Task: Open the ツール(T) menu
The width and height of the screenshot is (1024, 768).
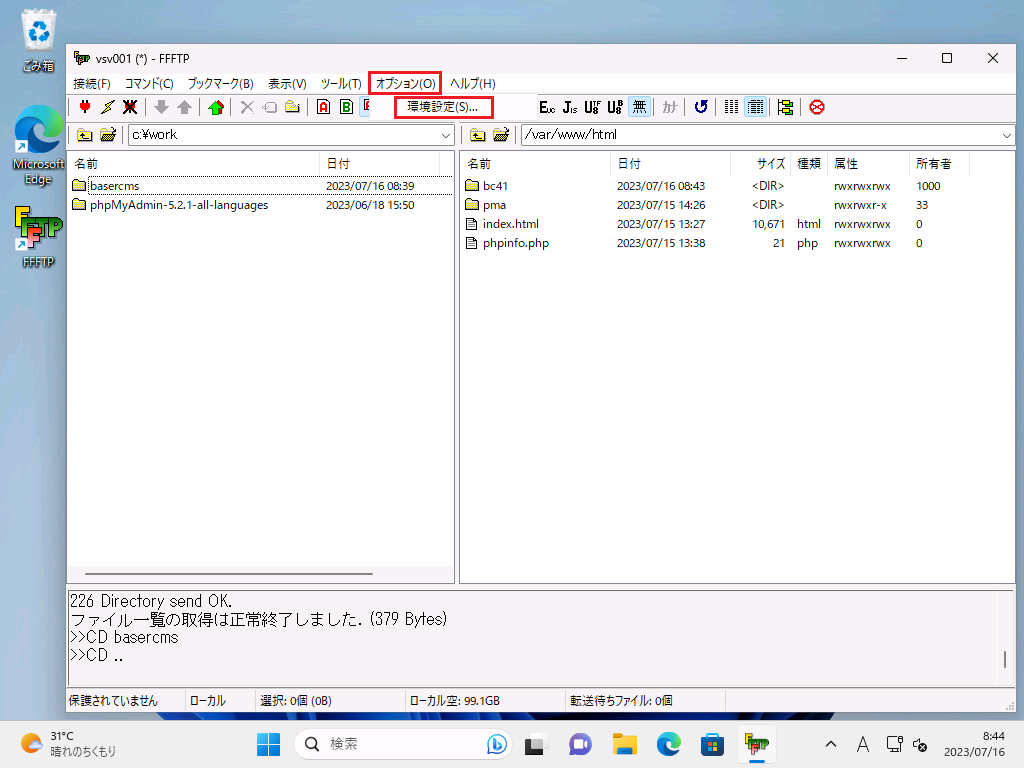Action: 340,83
